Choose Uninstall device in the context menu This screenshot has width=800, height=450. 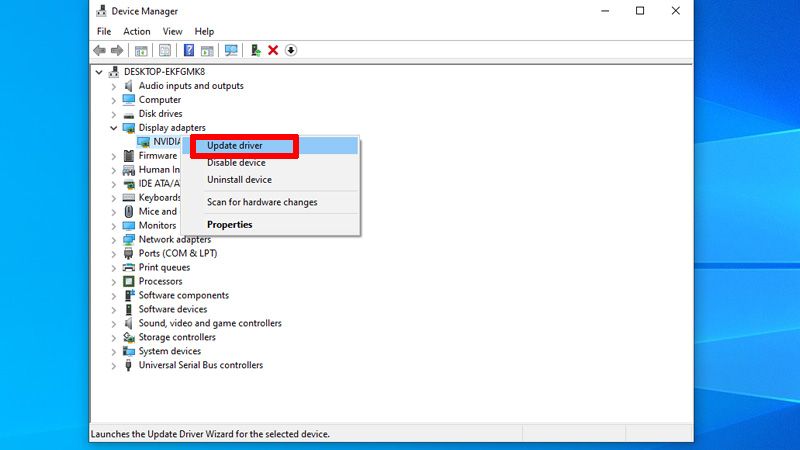click(270, 180)
